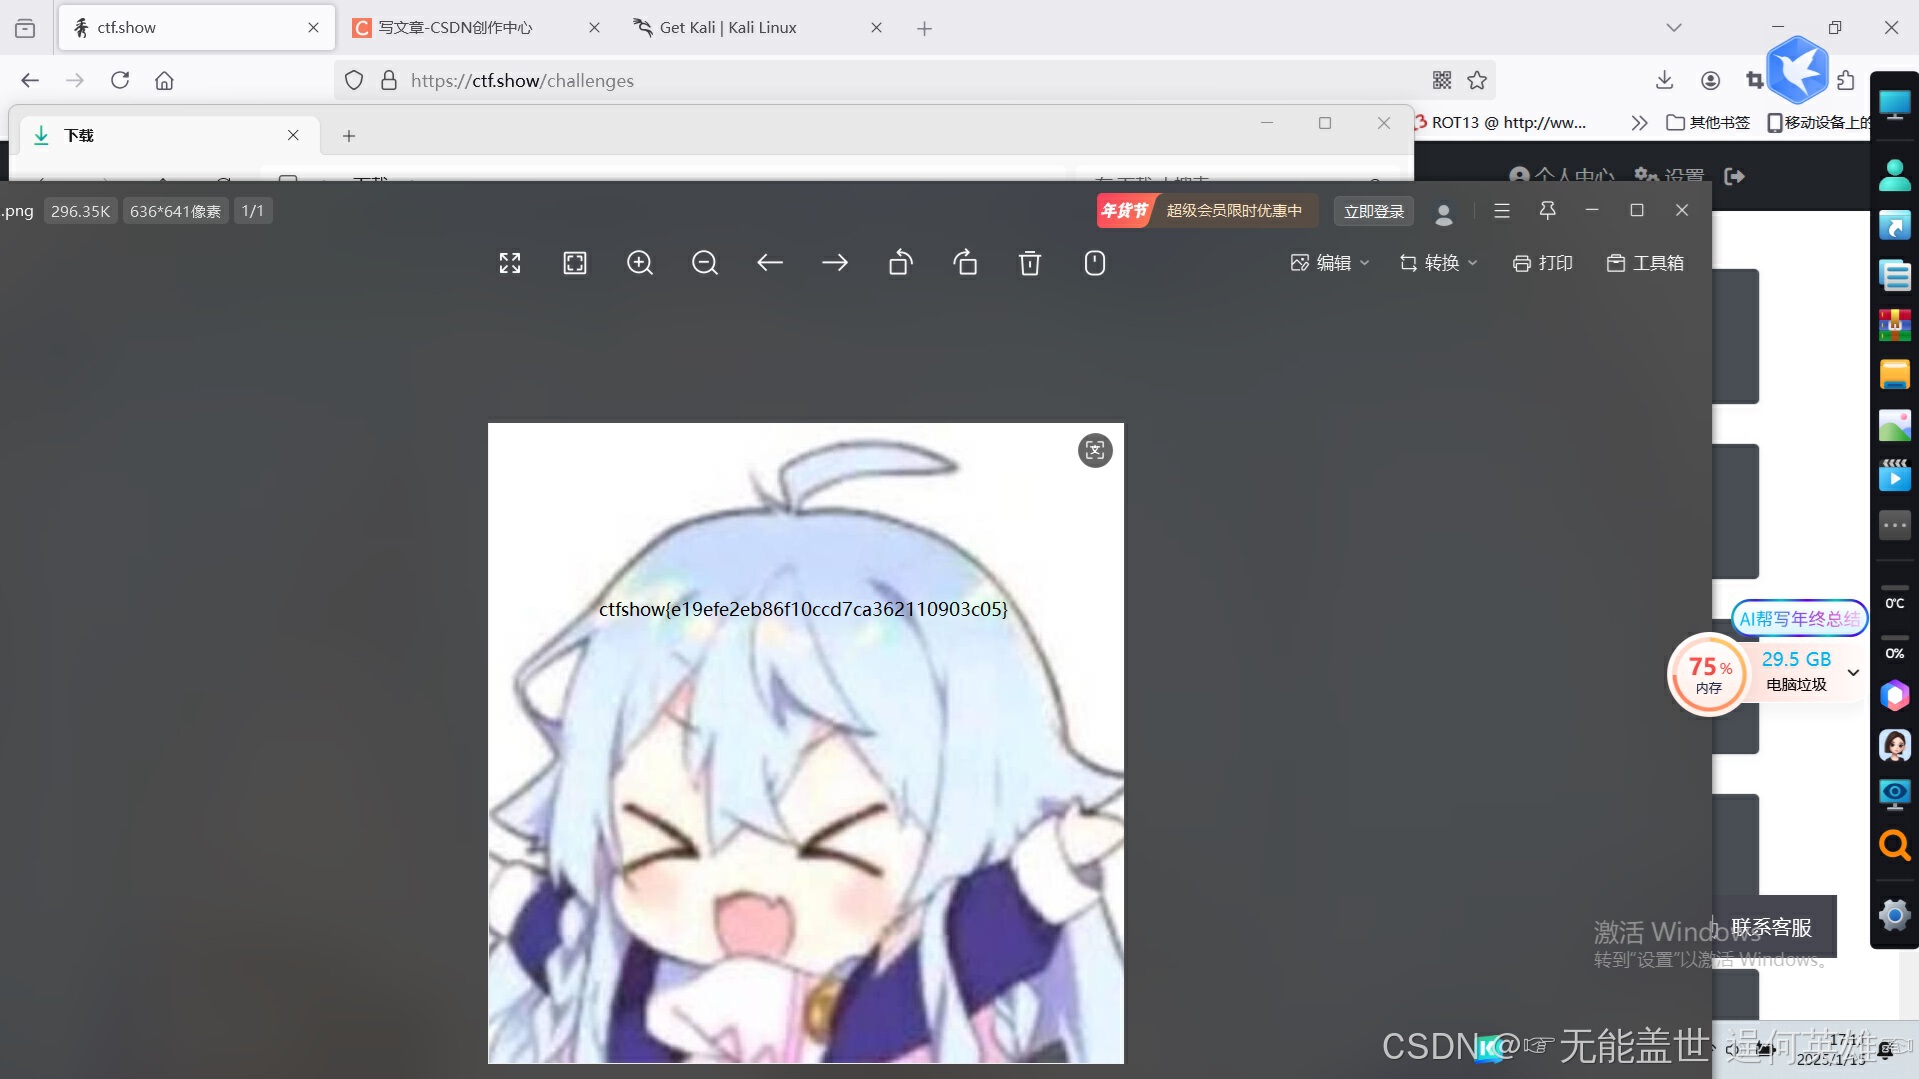Screen dimensions: 1919x1079
Task: Go to the previous image arrow
Action: point(770,263)
